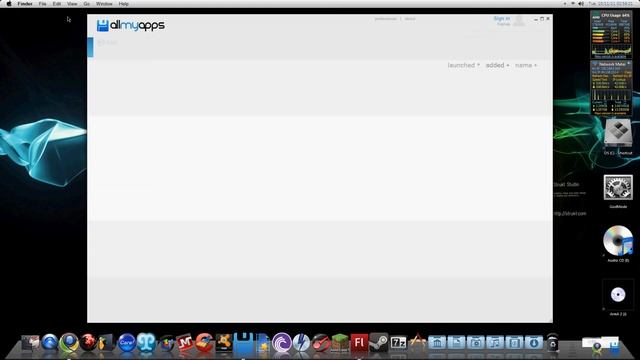Launch CCleaner from the dock
Viewport: 640px width, 360px height.
(204, 342)
